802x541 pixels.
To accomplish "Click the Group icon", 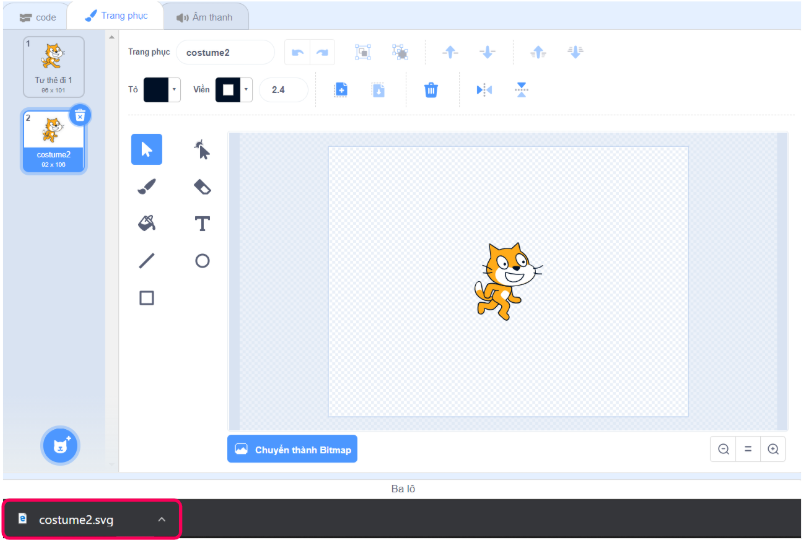I will tap(363, 52).
